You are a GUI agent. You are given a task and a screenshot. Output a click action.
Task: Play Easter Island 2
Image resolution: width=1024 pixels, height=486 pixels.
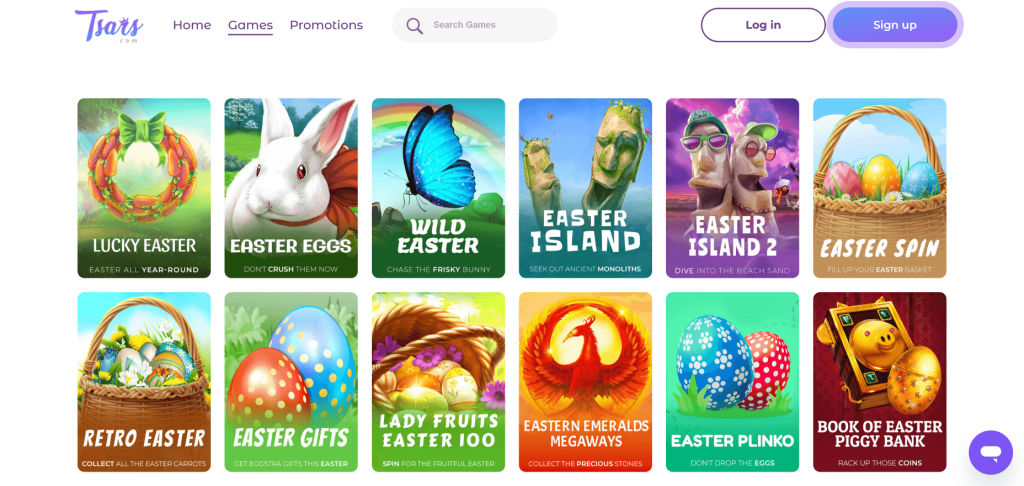[x=732, y=188]
